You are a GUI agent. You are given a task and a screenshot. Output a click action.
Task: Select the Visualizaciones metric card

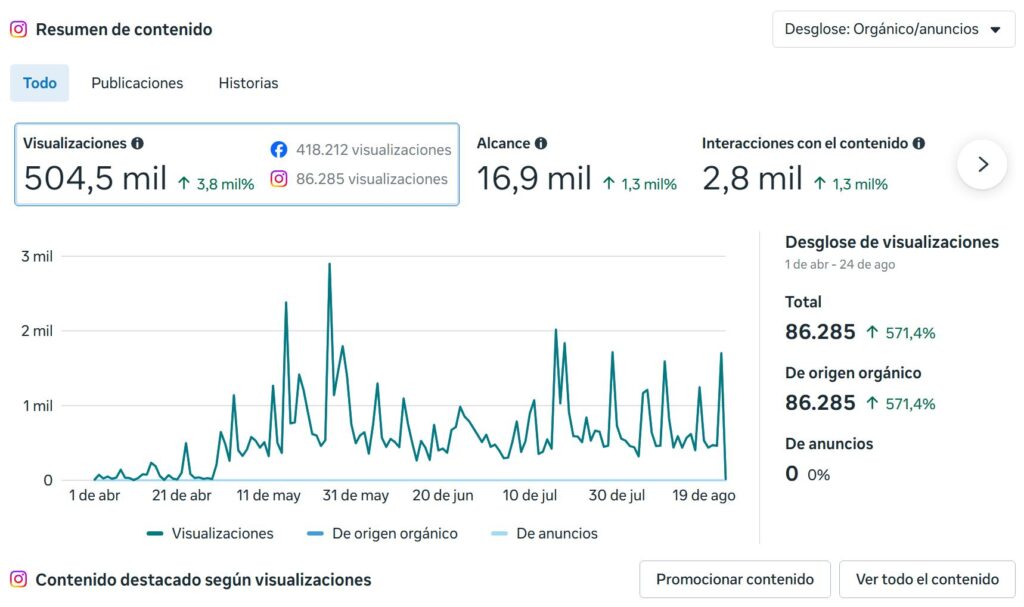236,164
